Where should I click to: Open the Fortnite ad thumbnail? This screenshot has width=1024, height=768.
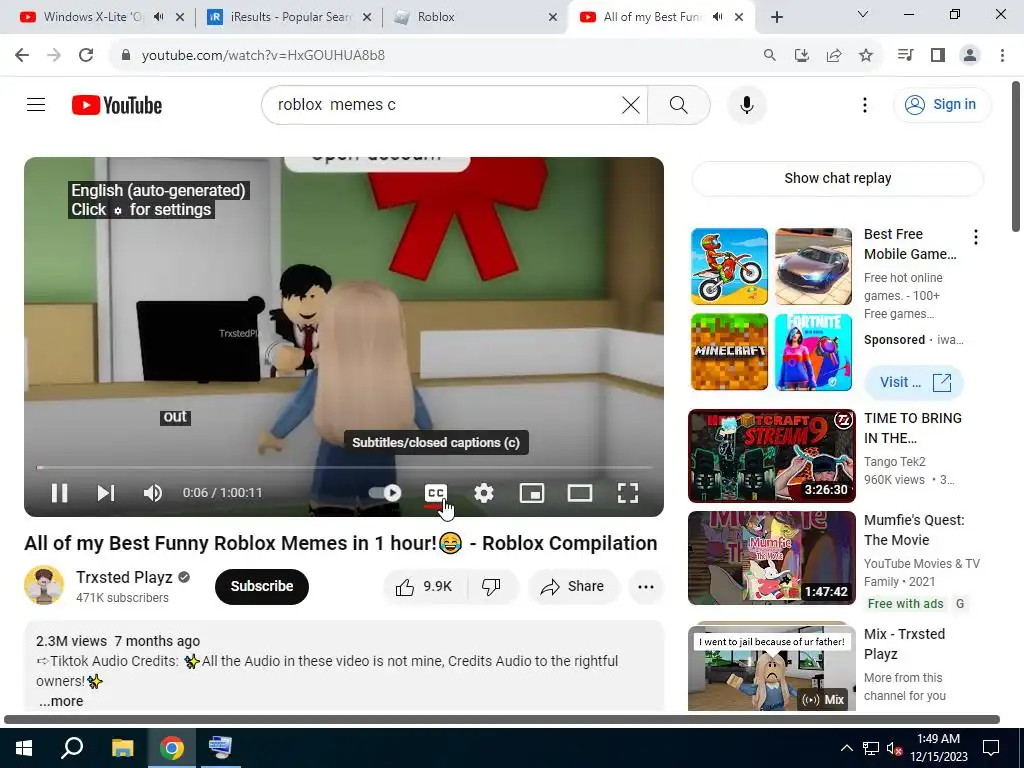point(813,352)
